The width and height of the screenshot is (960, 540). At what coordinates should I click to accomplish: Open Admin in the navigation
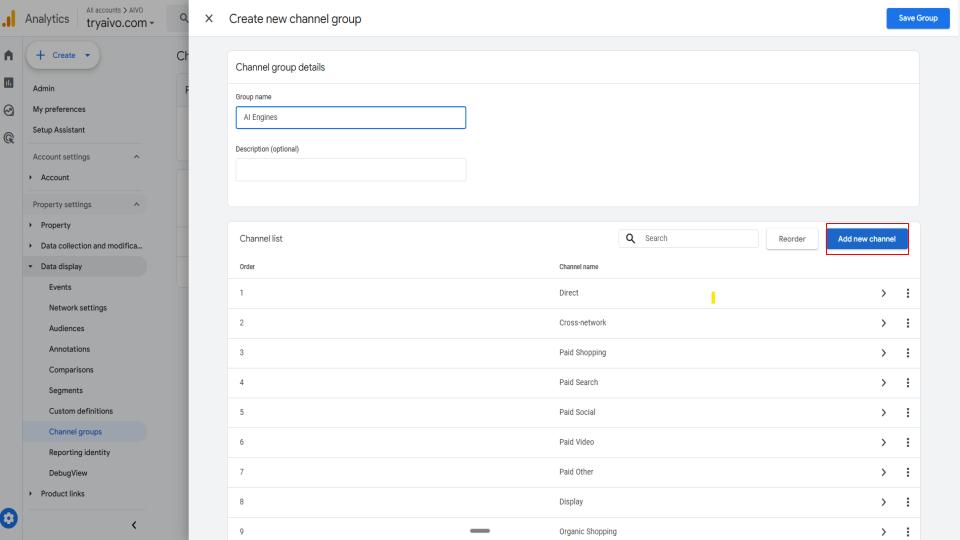pos(43,88)
